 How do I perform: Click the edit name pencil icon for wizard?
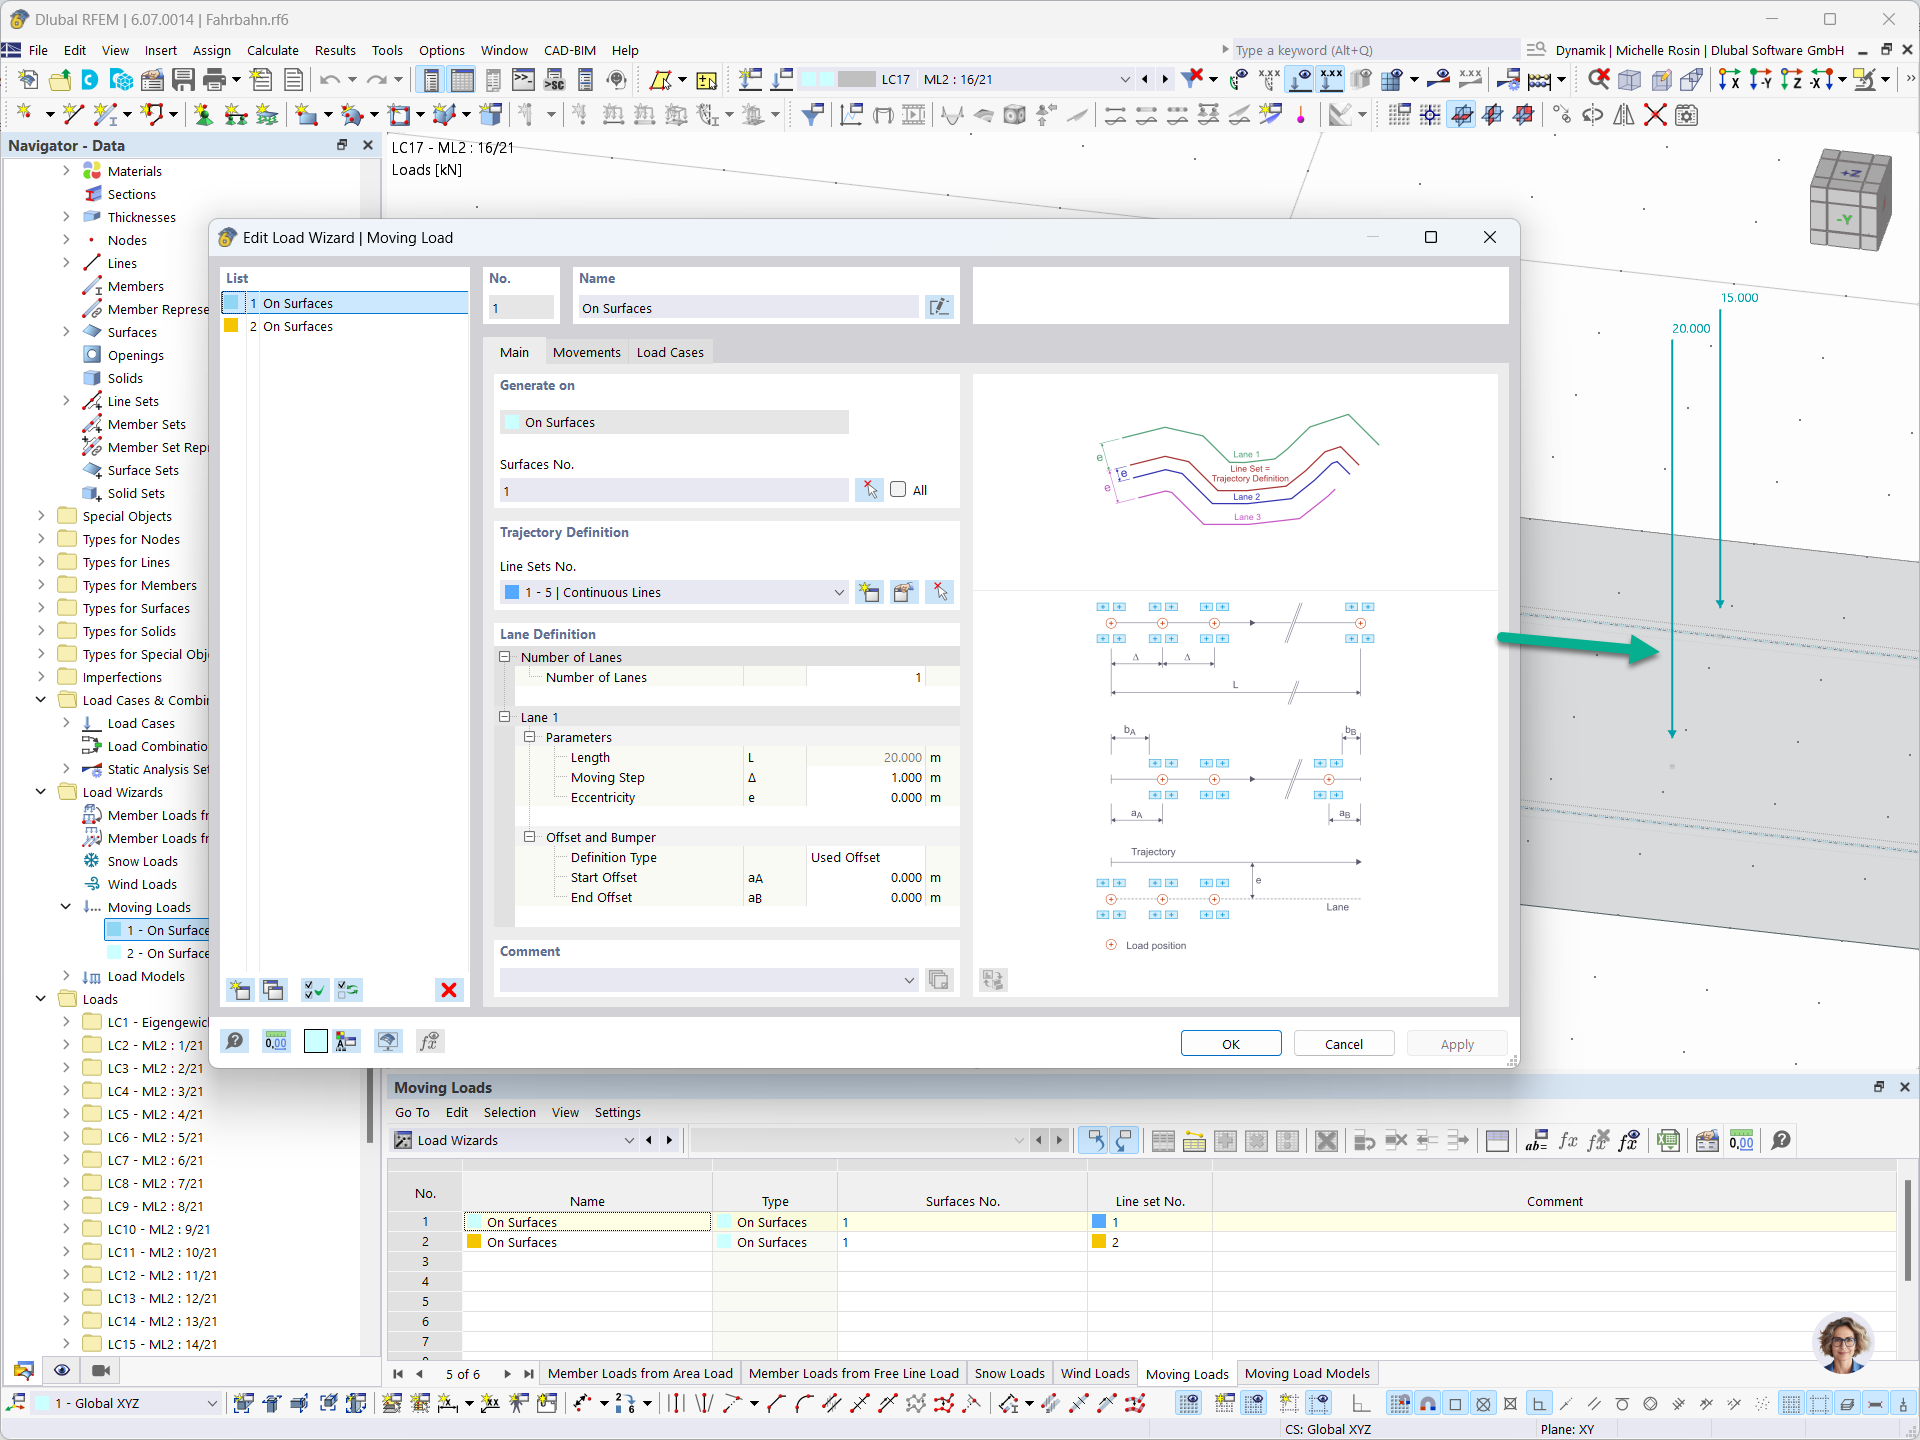(x=940, y=307)
